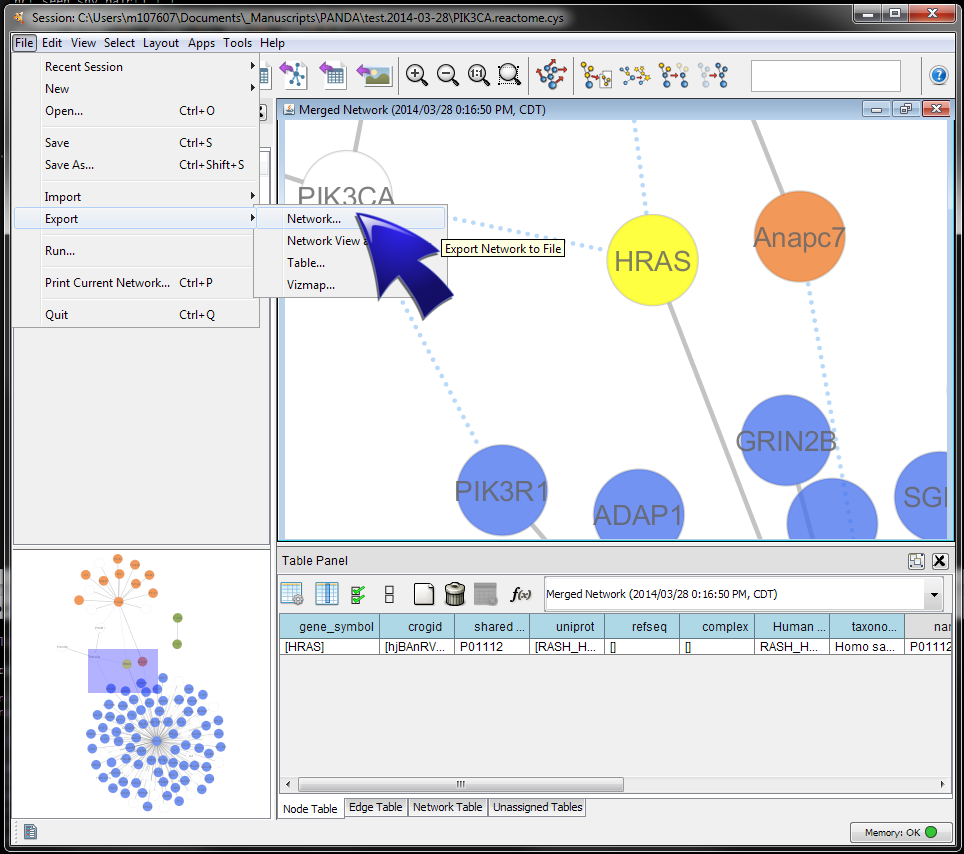Click the trash can delete columns icon

(x=455, y=594)
